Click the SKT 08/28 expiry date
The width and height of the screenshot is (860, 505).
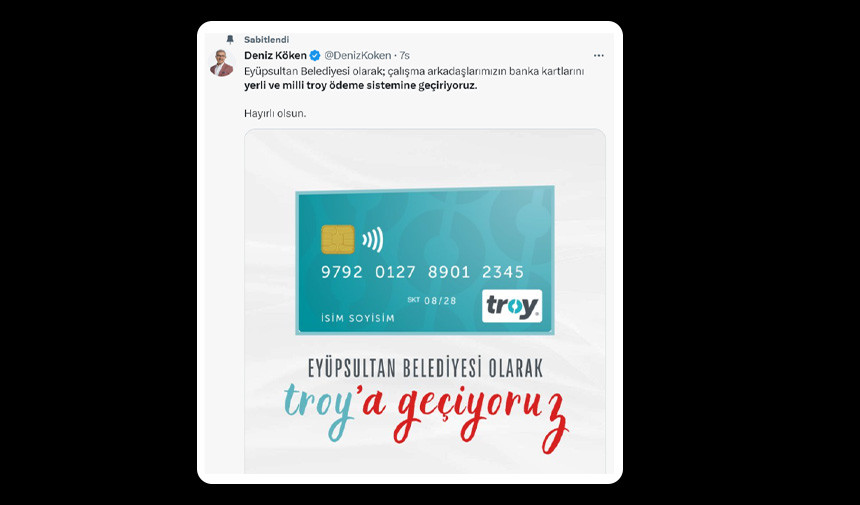coord(432,300)
